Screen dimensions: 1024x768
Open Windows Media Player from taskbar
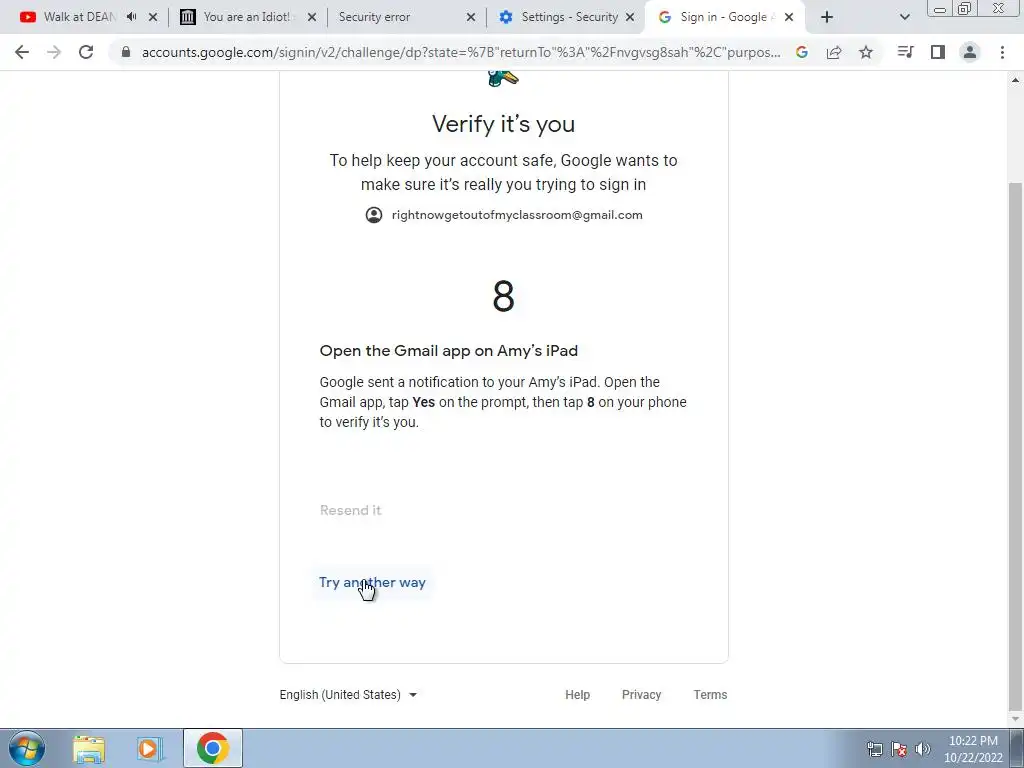(x=149, y=749)
